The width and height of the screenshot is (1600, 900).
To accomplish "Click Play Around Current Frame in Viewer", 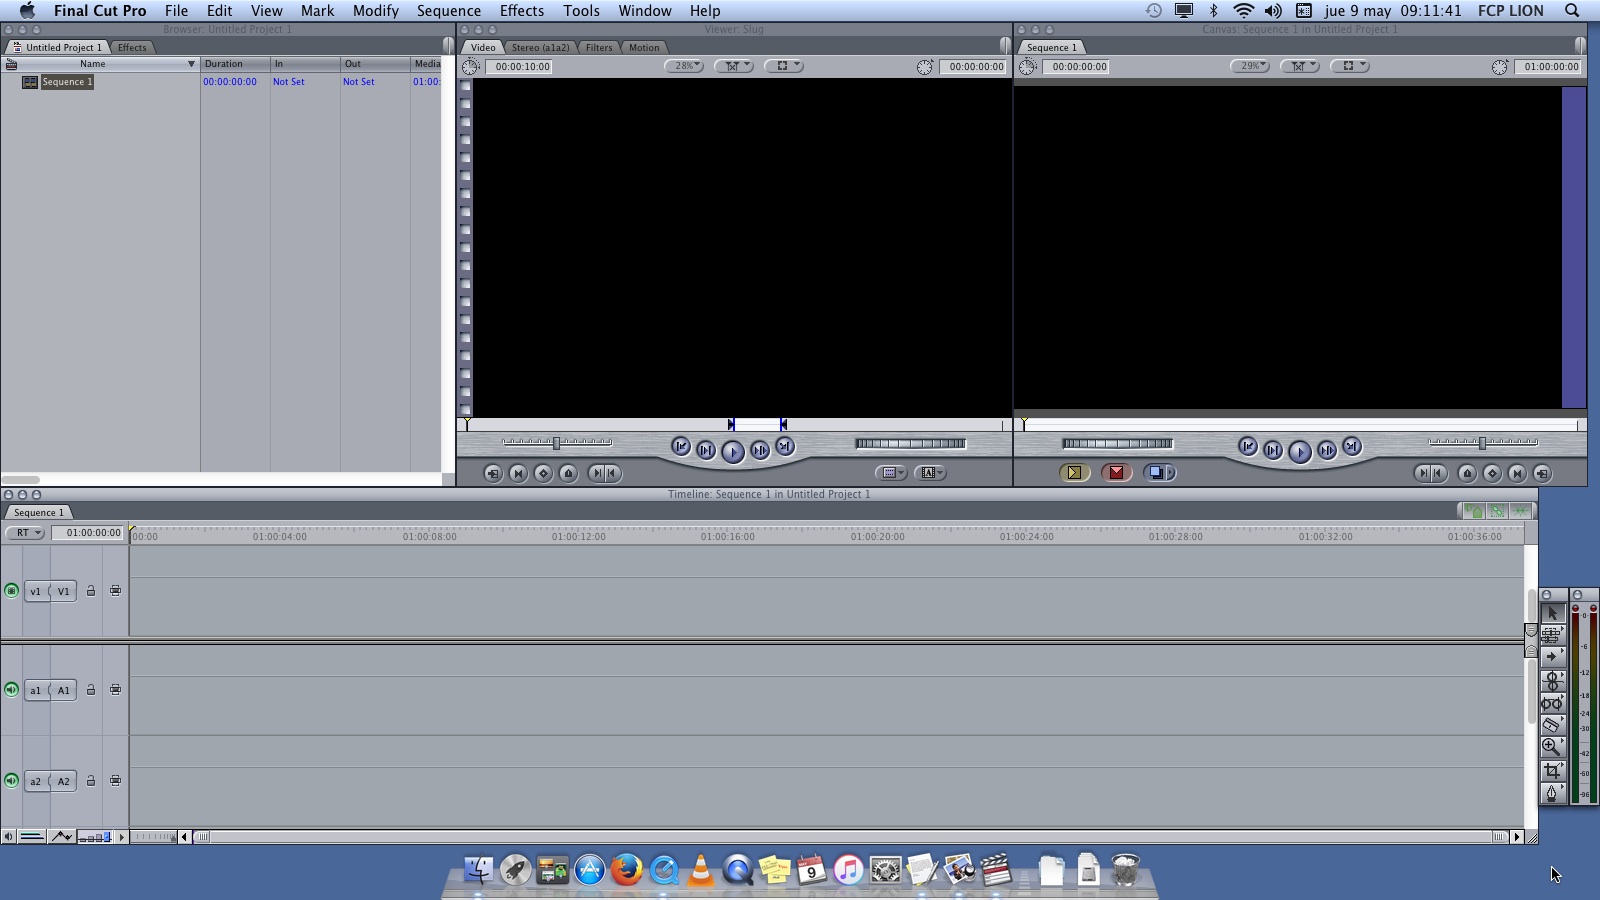I will [760, 451].
